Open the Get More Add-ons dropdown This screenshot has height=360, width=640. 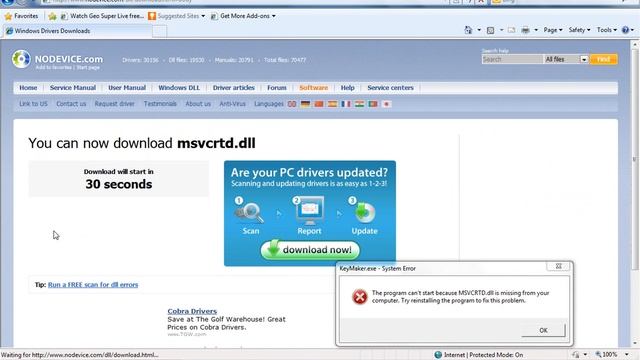pyautogui.click(x=243, y=16)
